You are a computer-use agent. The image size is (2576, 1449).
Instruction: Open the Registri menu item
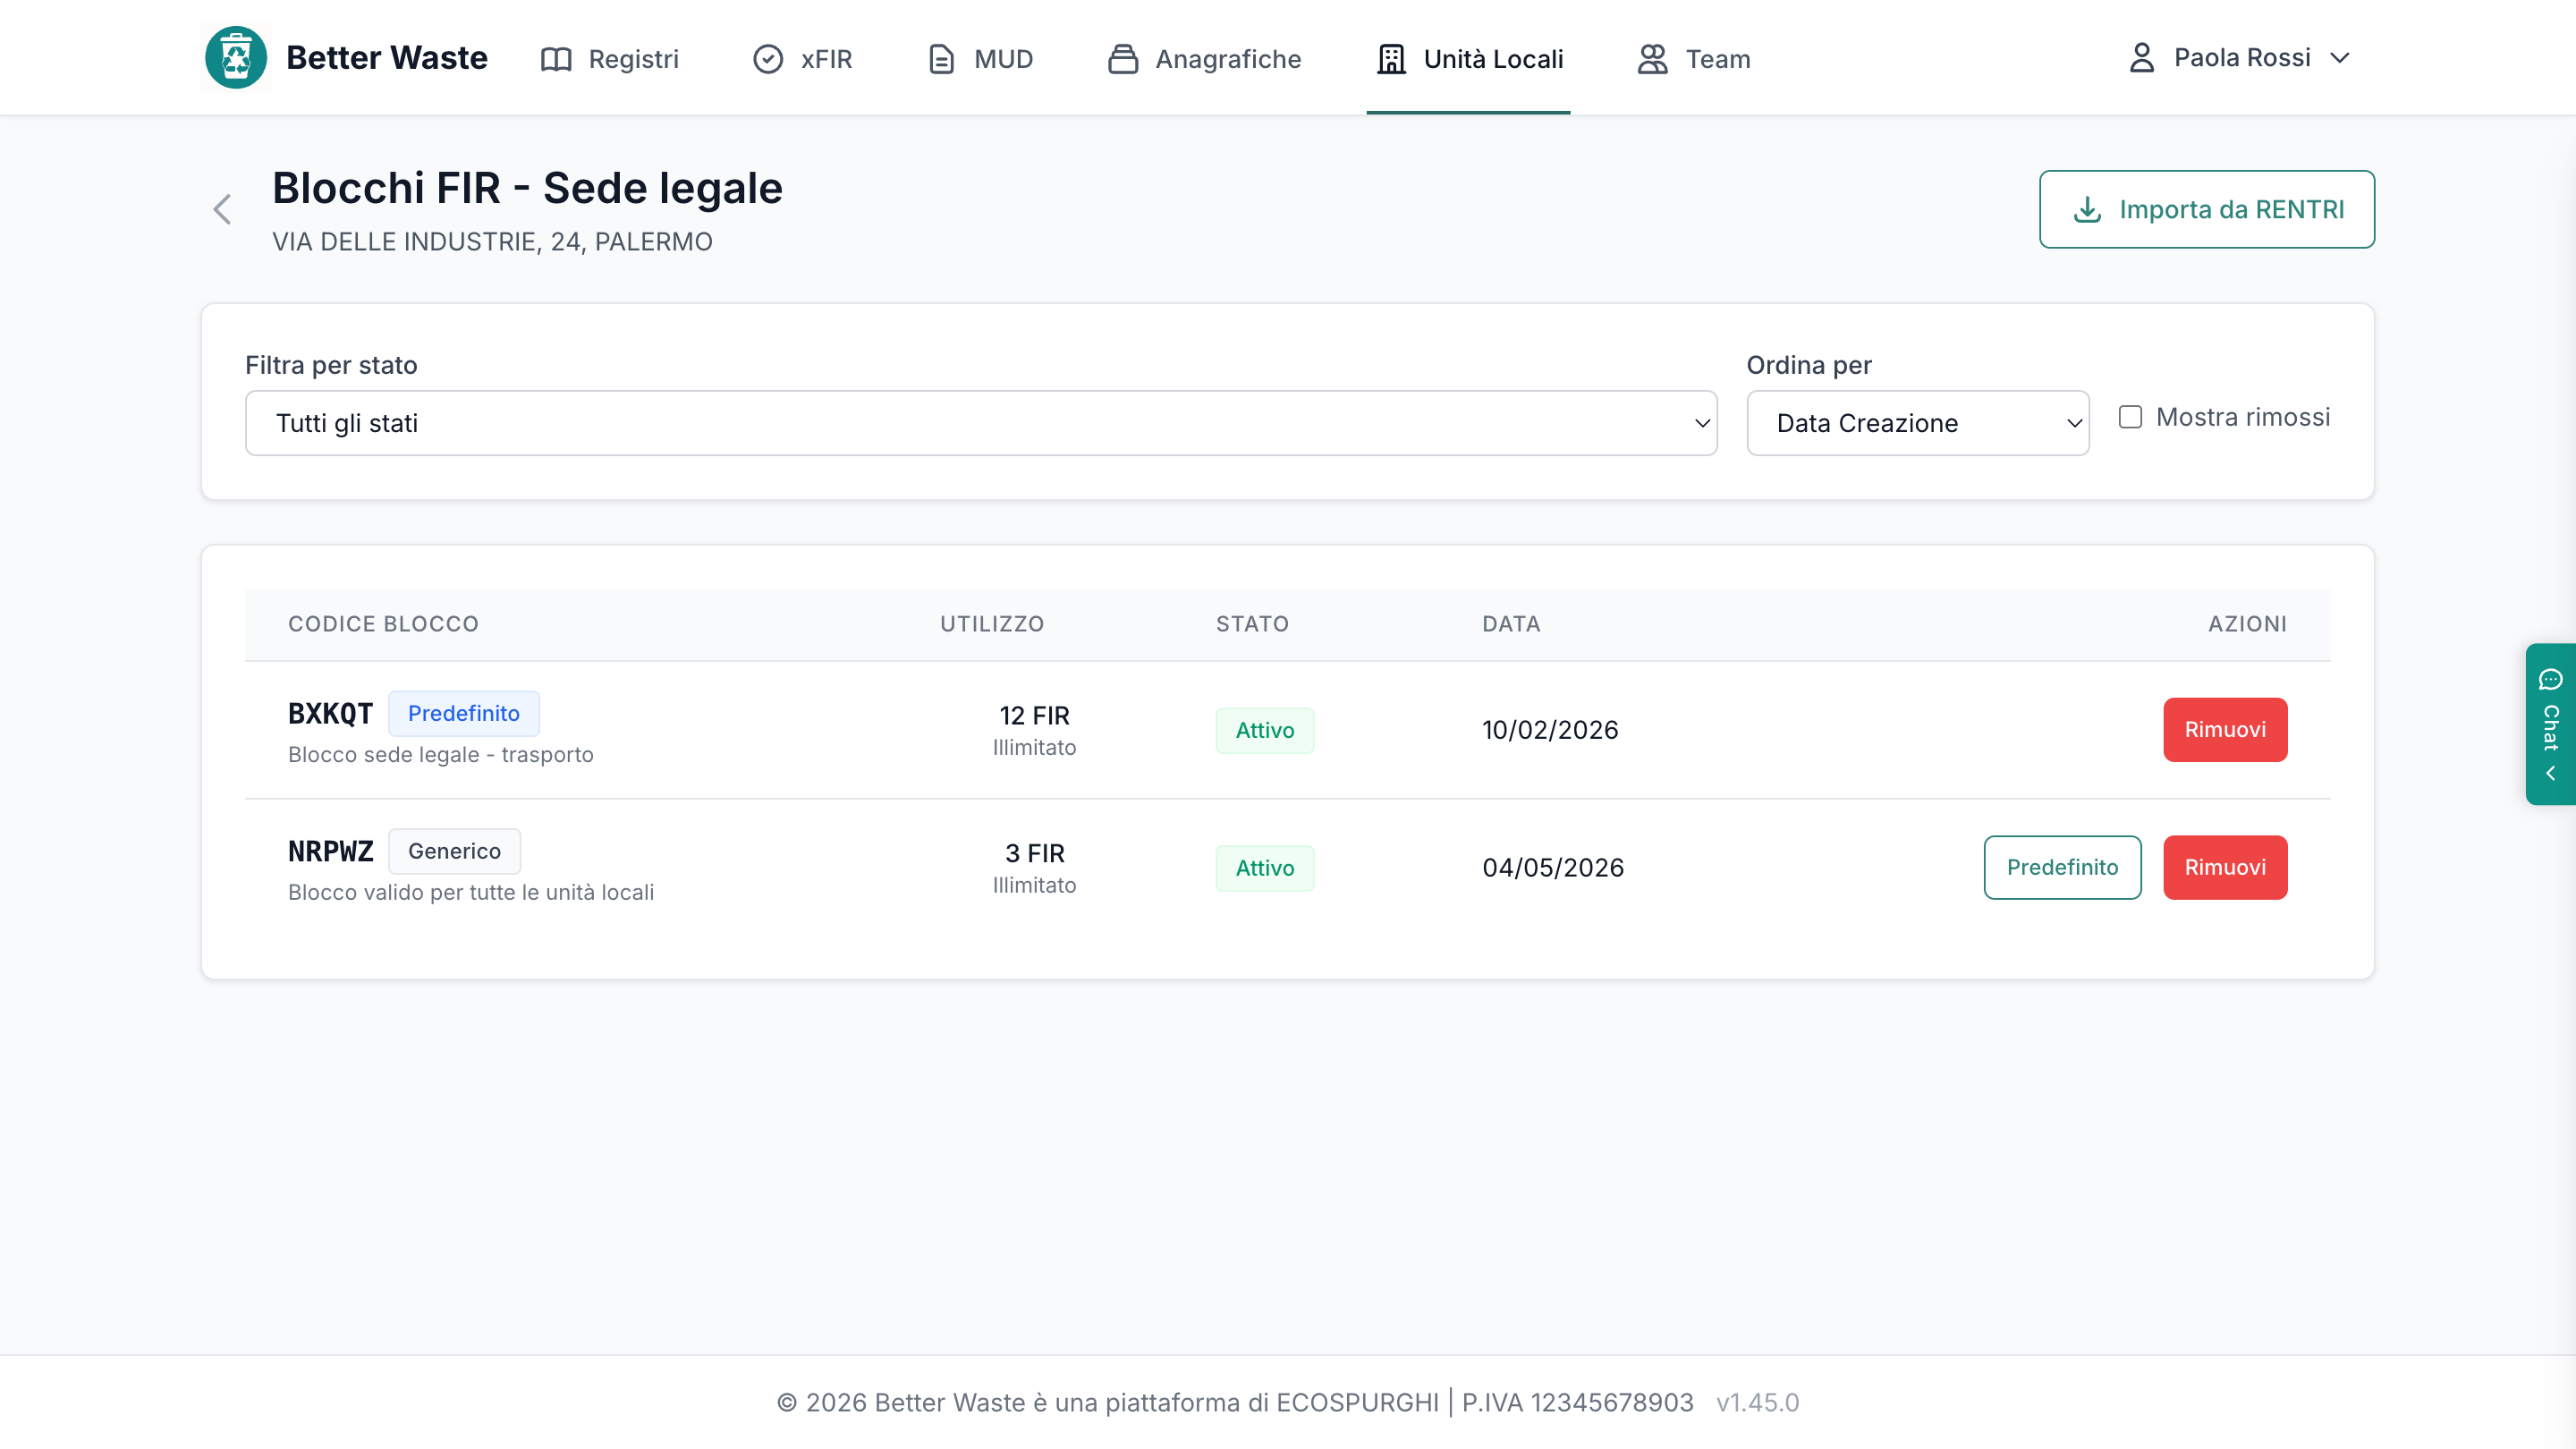[610, 59]
